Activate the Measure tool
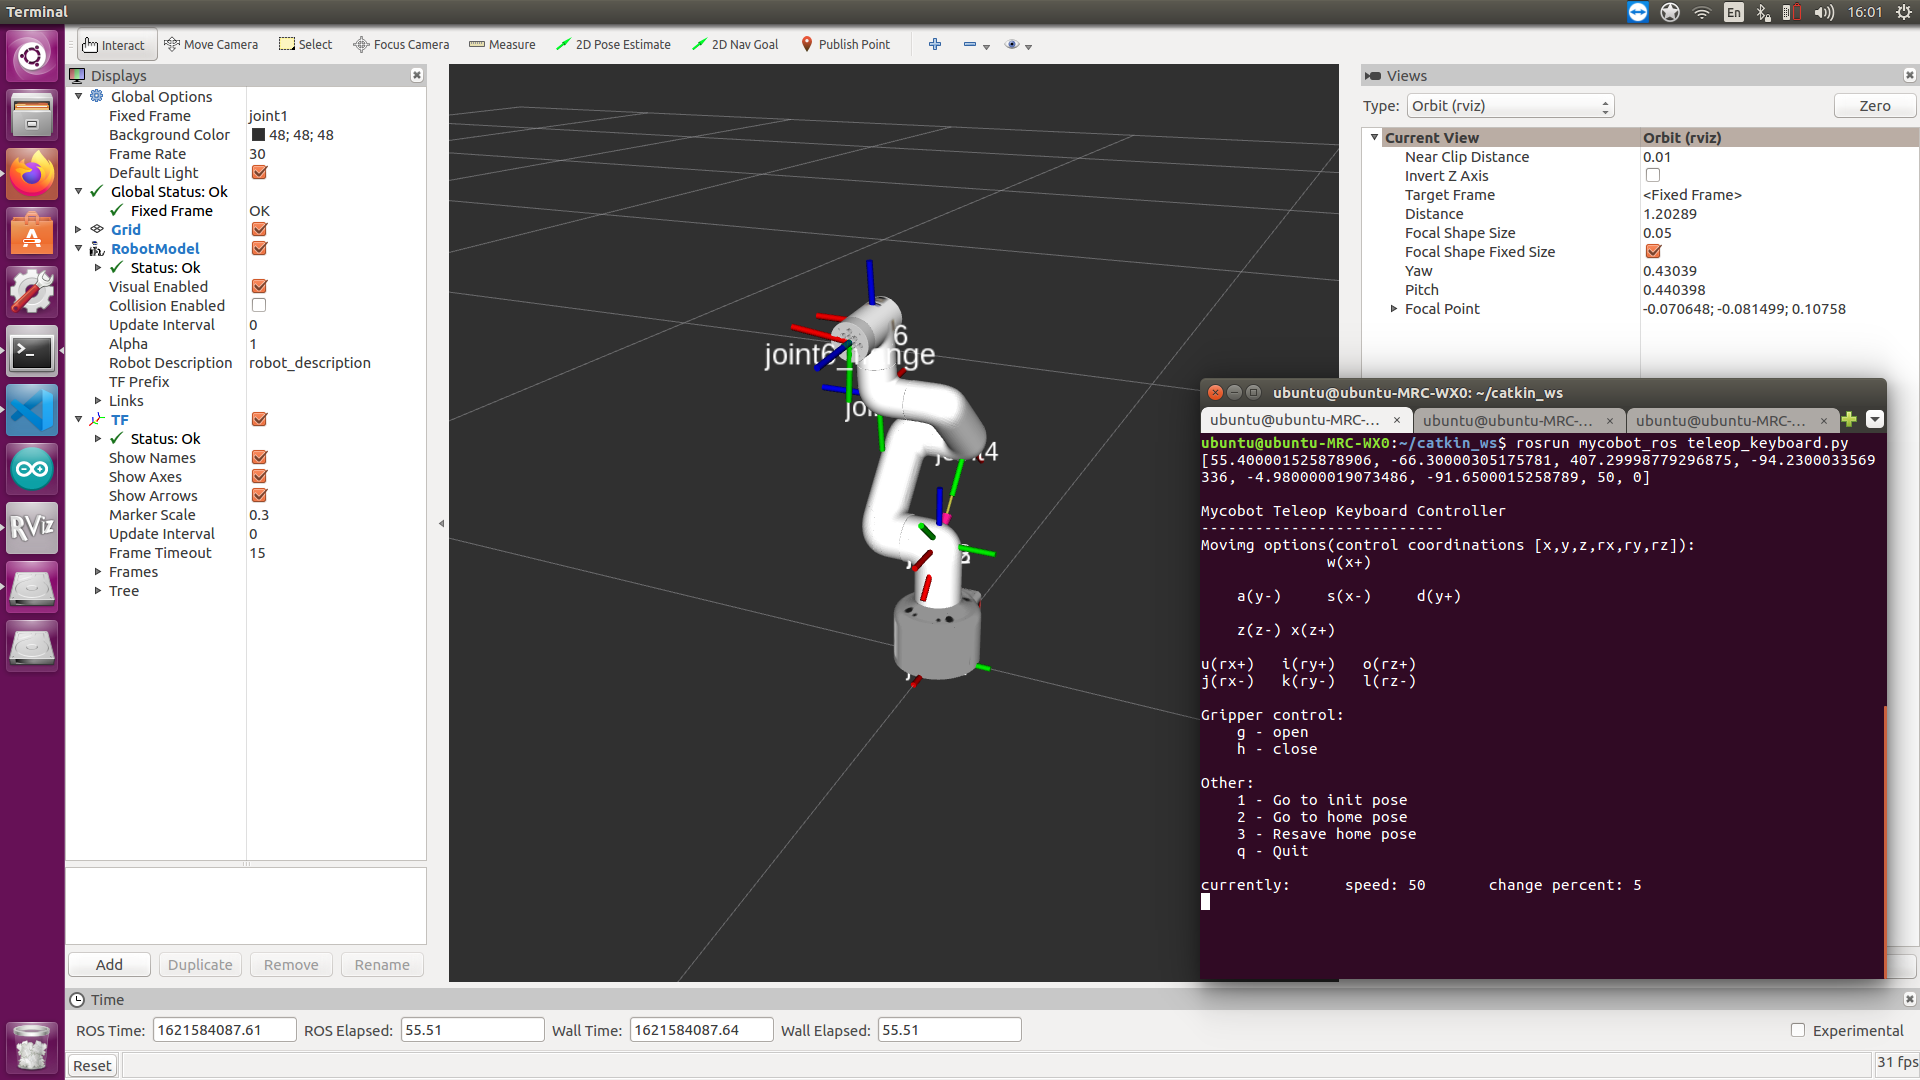Image resolution: width=1920 pixels, height=1080 pixels. (x=502, y=44)
